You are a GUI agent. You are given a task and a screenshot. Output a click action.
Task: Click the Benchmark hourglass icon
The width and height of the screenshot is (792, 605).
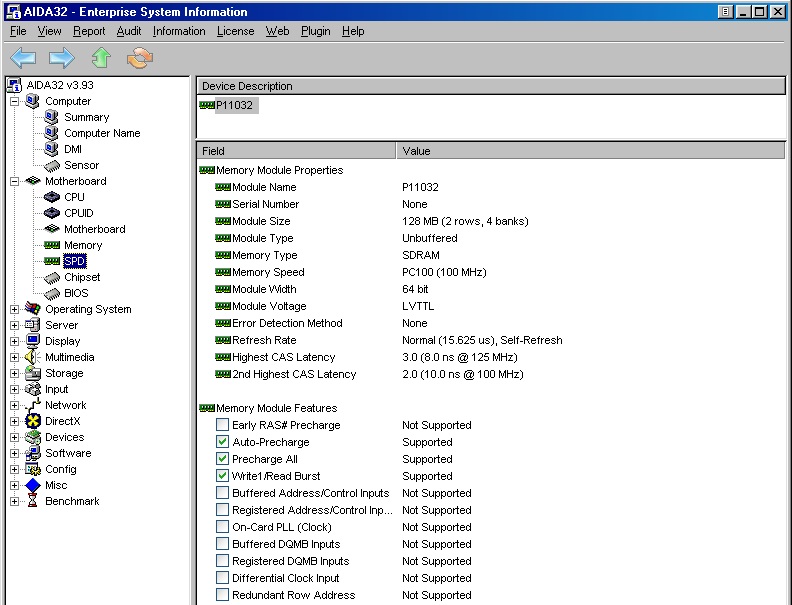[x=33, y=501]
